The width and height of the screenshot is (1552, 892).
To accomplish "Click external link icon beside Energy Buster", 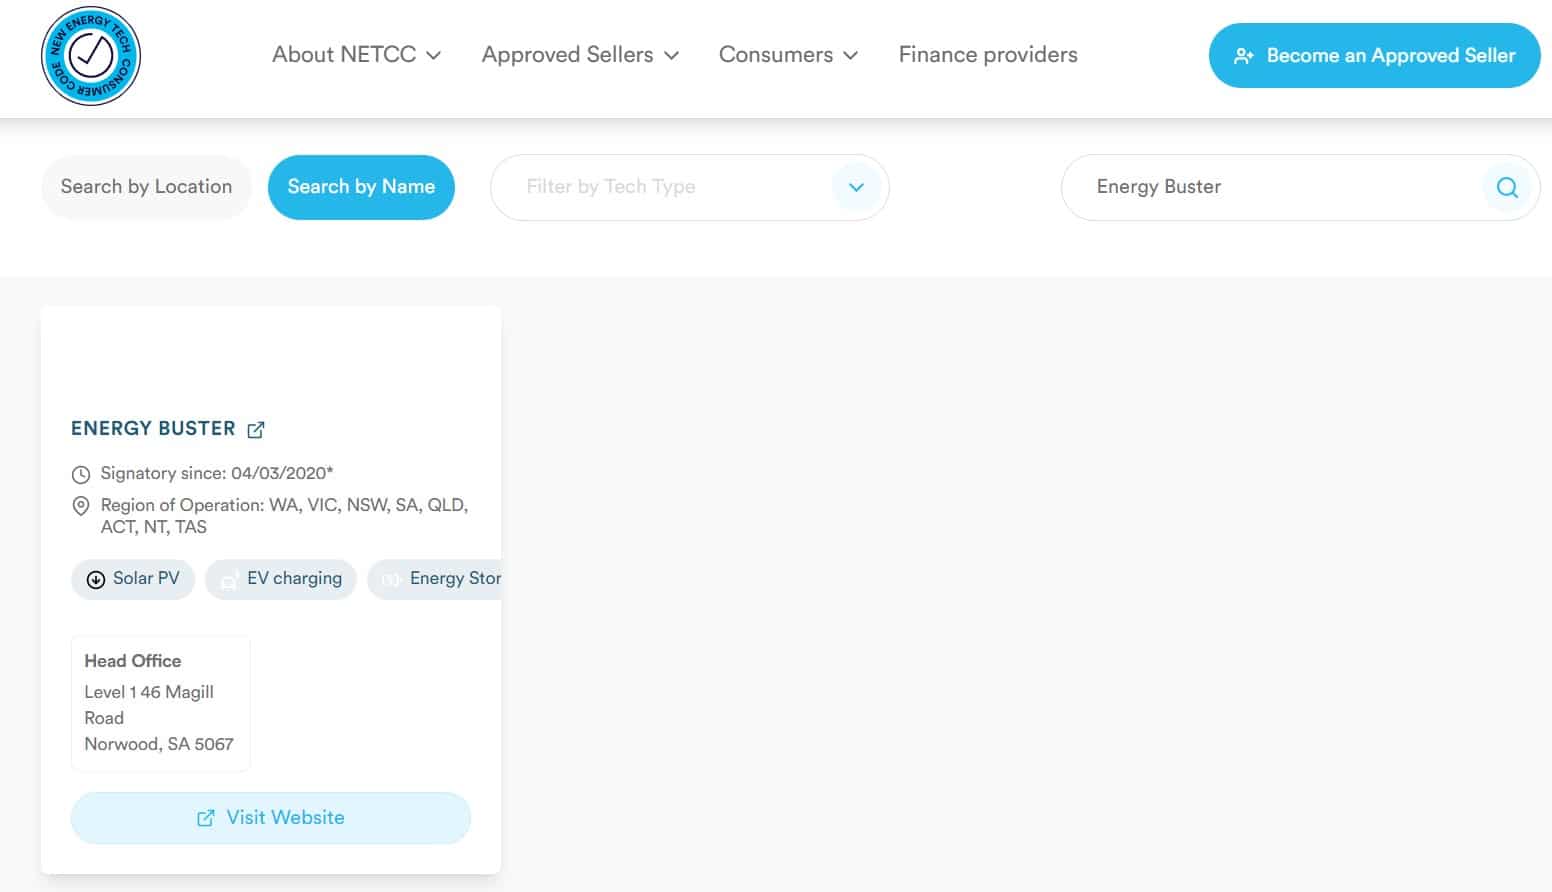I will (x=256, y=430).
